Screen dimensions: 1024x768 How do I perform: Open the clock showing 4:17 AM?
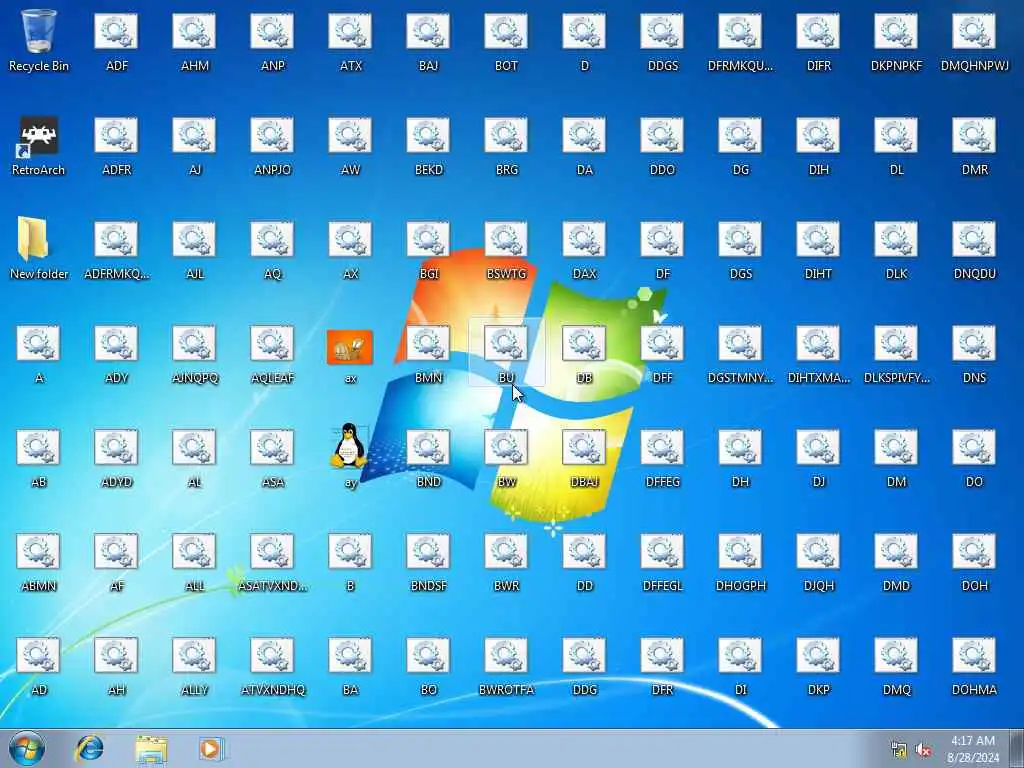tap(973, 749)
